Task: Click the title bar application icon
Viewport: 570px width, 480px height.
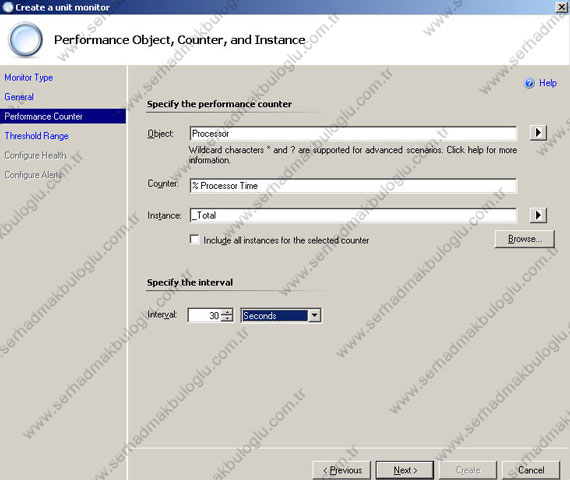Action: coord(7,7)
